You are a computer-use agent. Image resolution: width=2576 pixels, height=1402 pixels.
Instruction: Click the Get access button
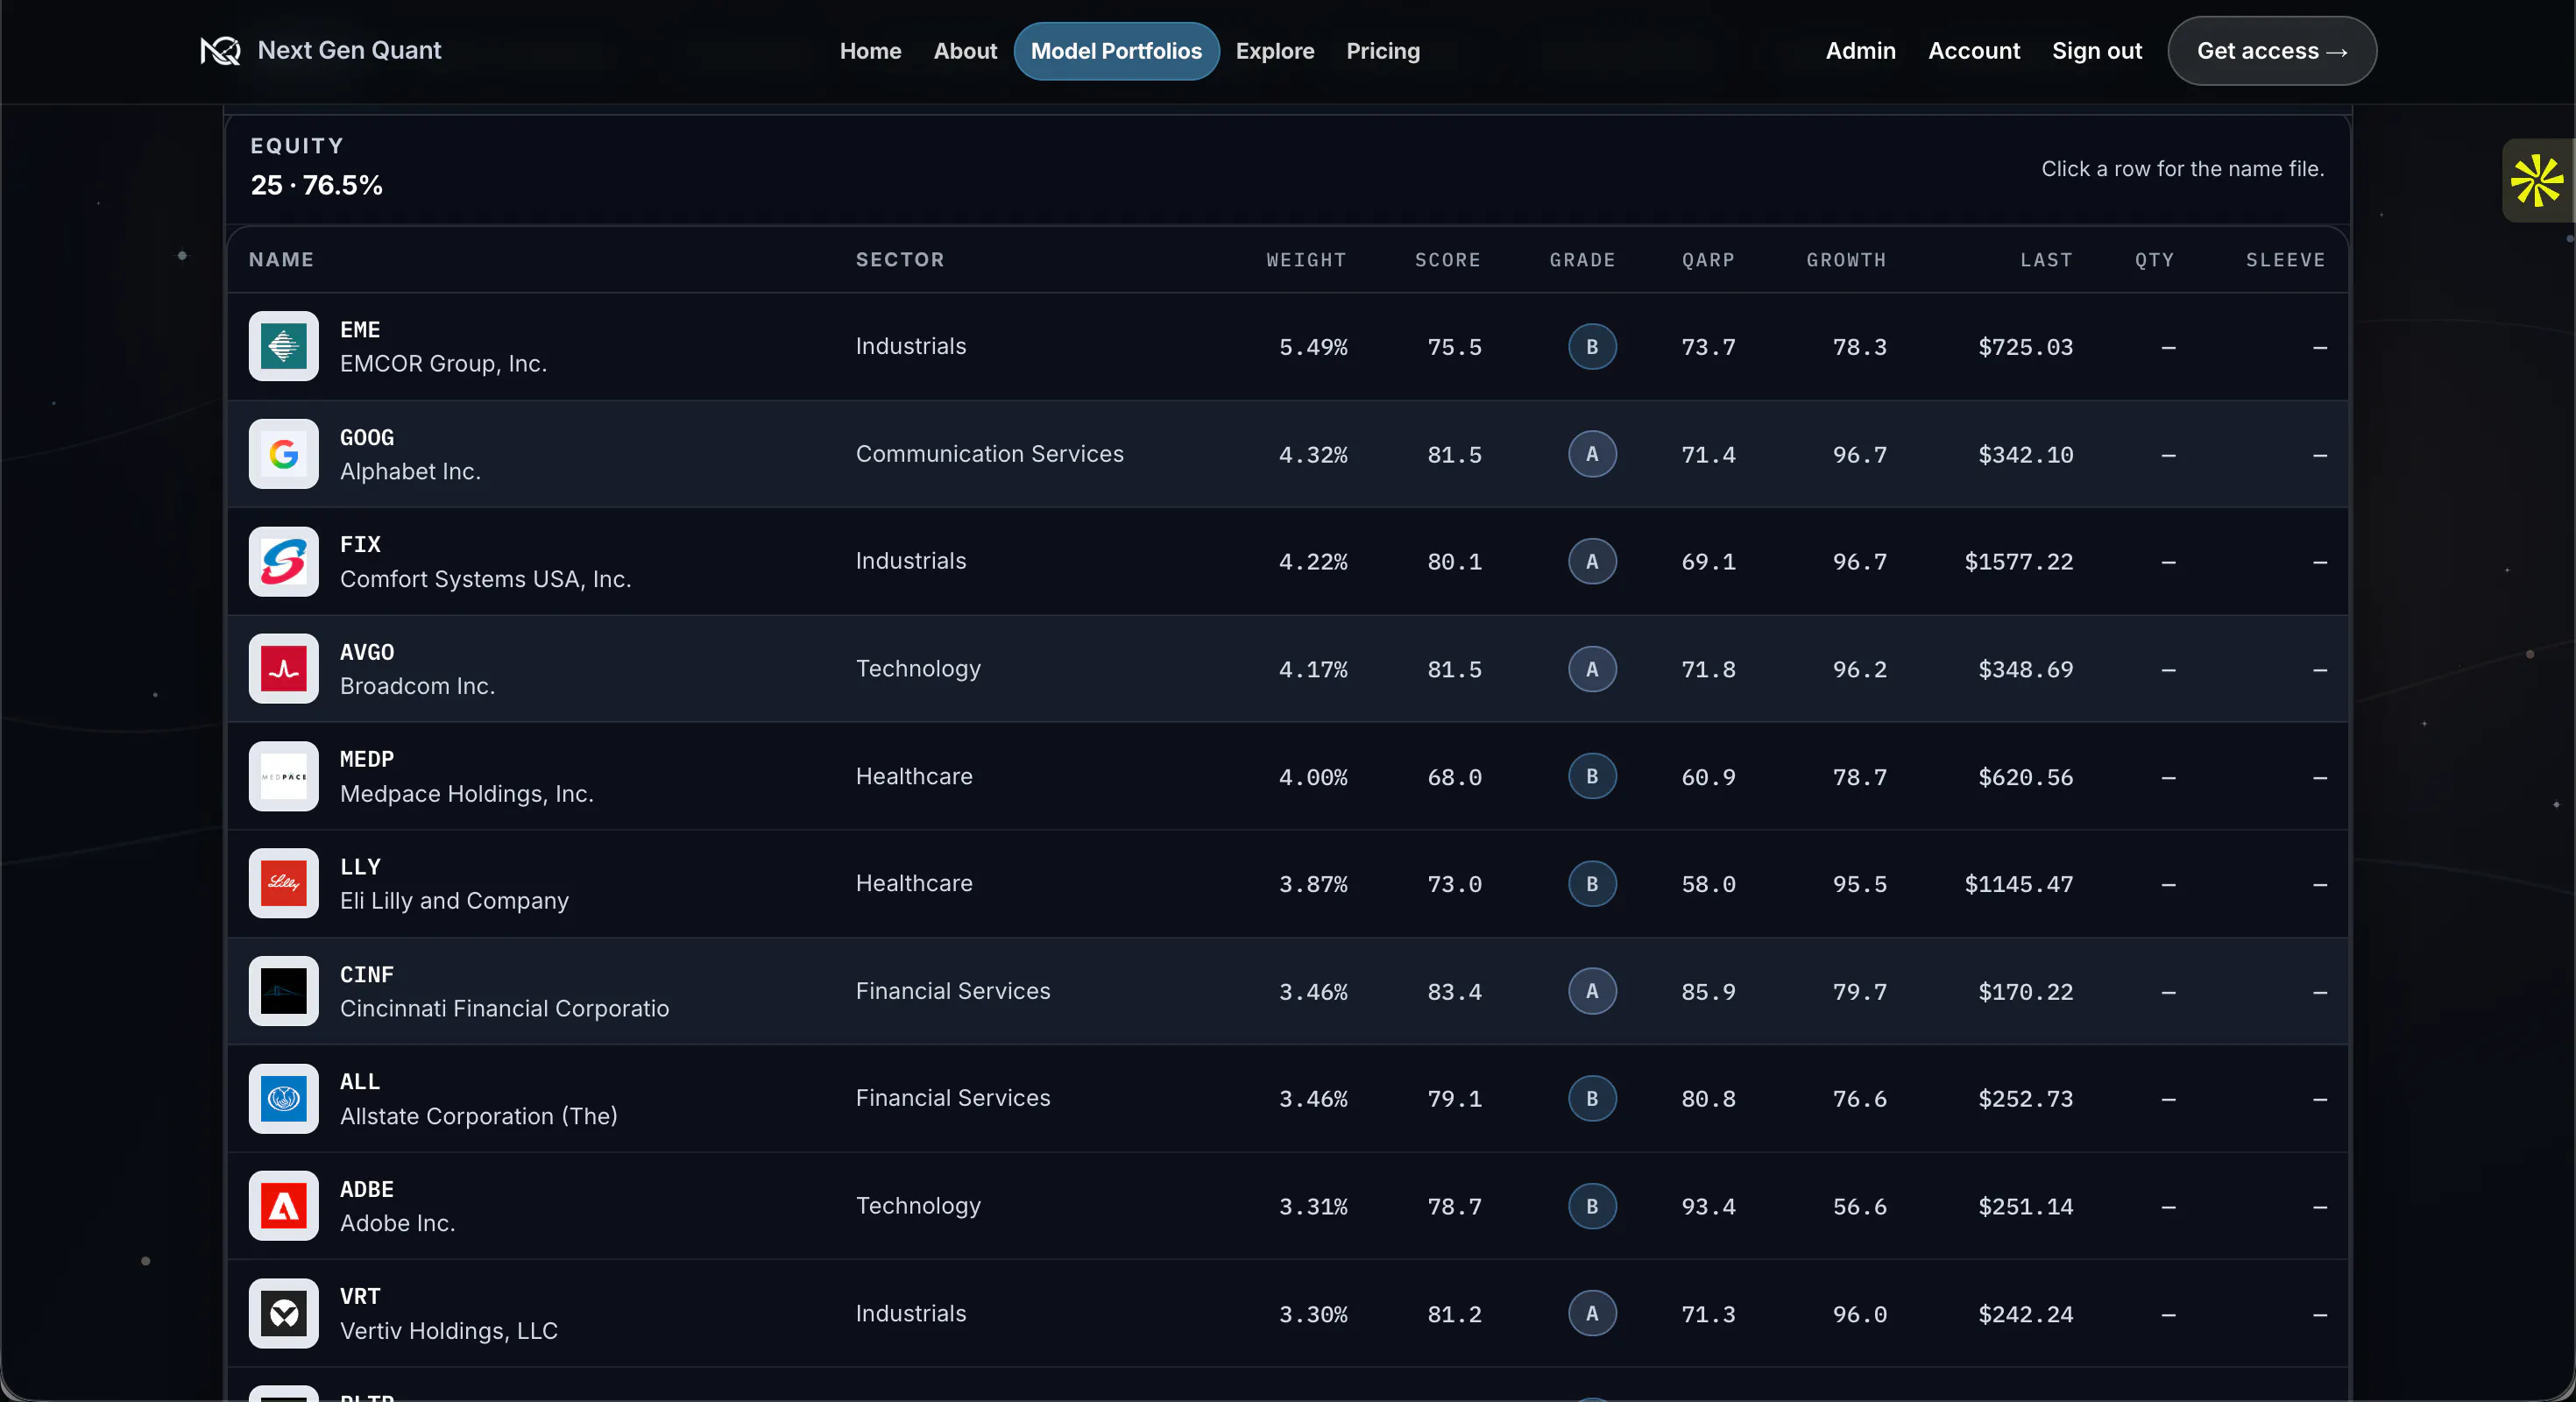pyautogui.click(x=2272, y=51)
